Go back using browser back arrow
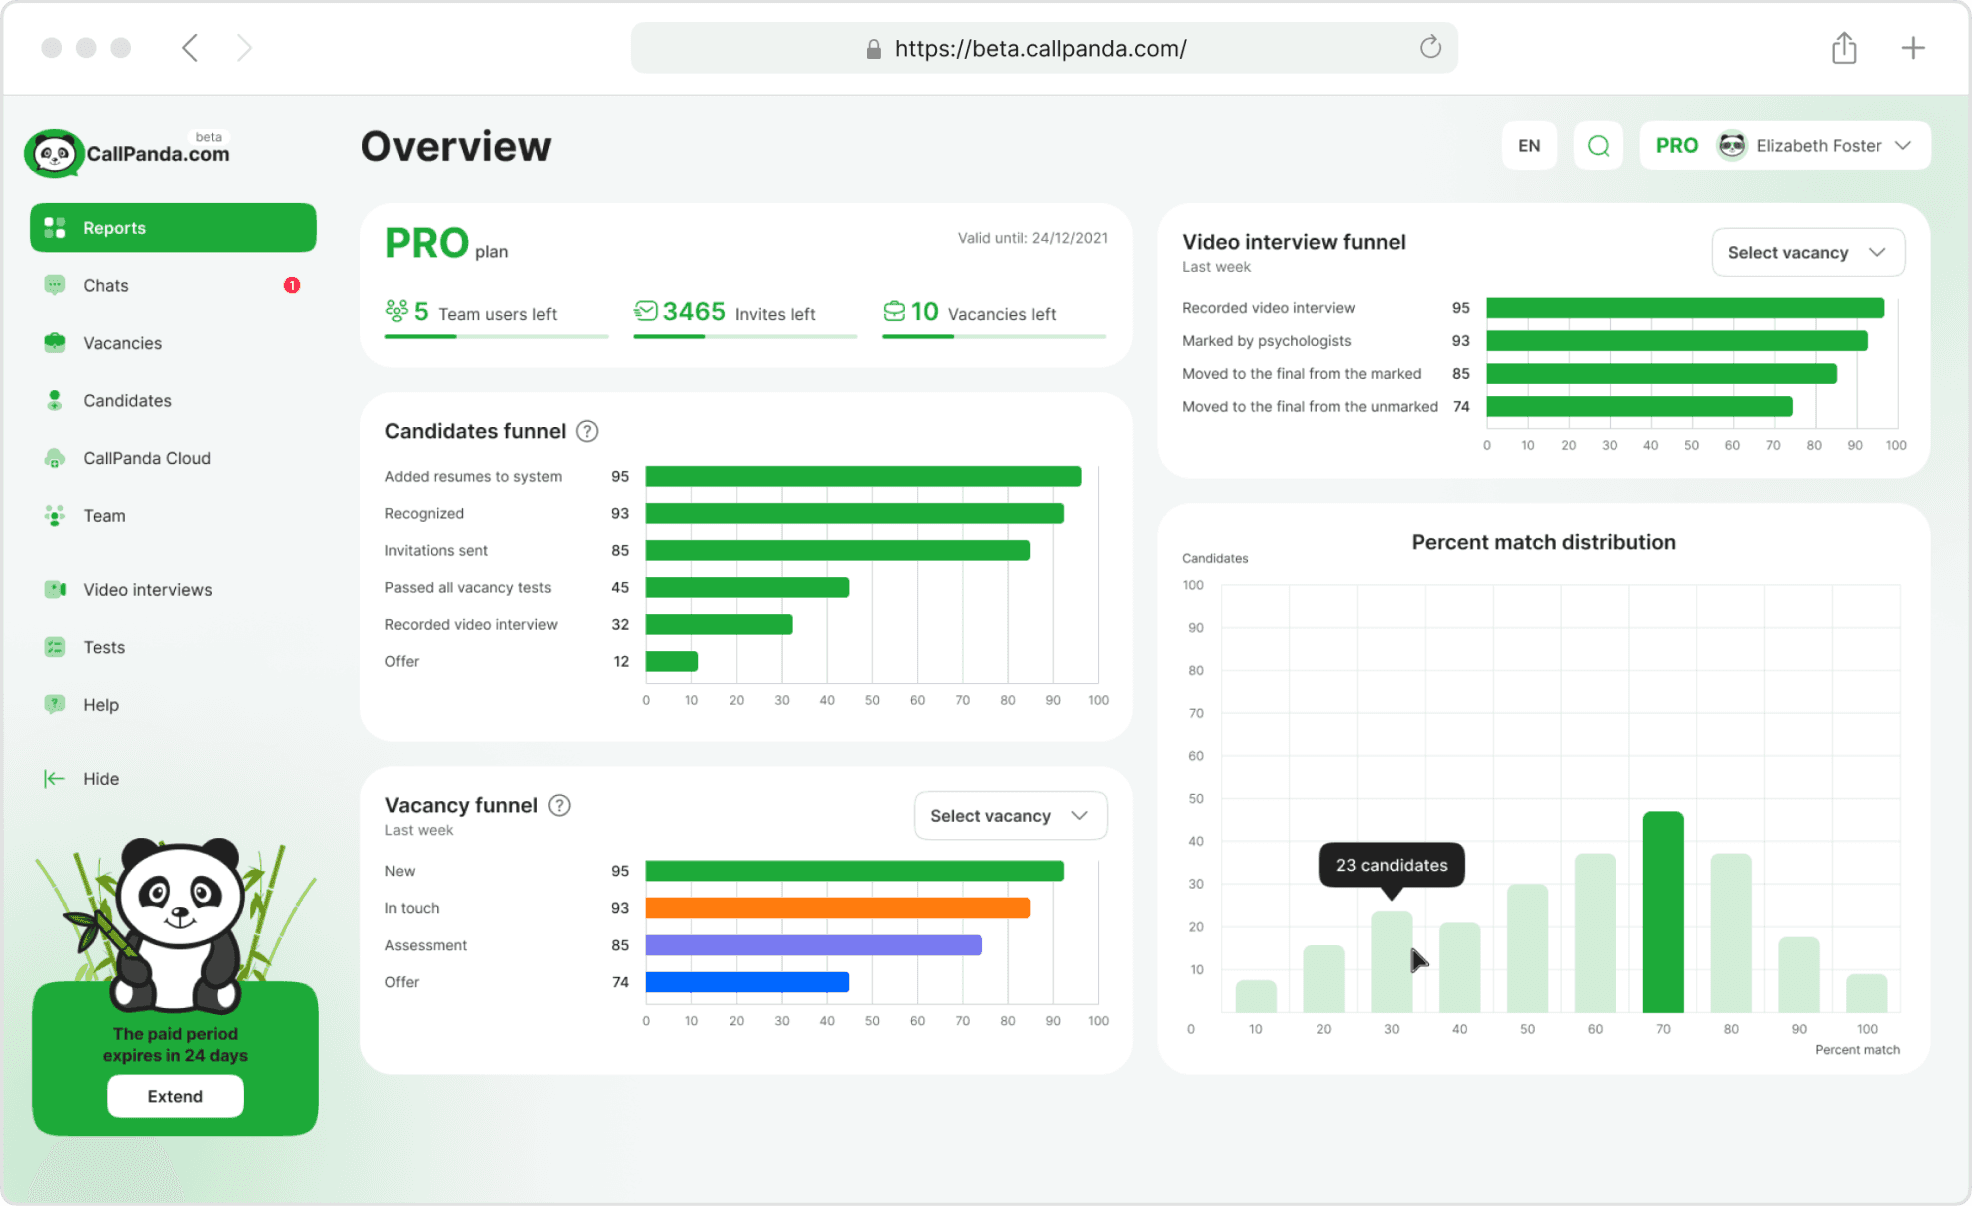 pos(190,48)
